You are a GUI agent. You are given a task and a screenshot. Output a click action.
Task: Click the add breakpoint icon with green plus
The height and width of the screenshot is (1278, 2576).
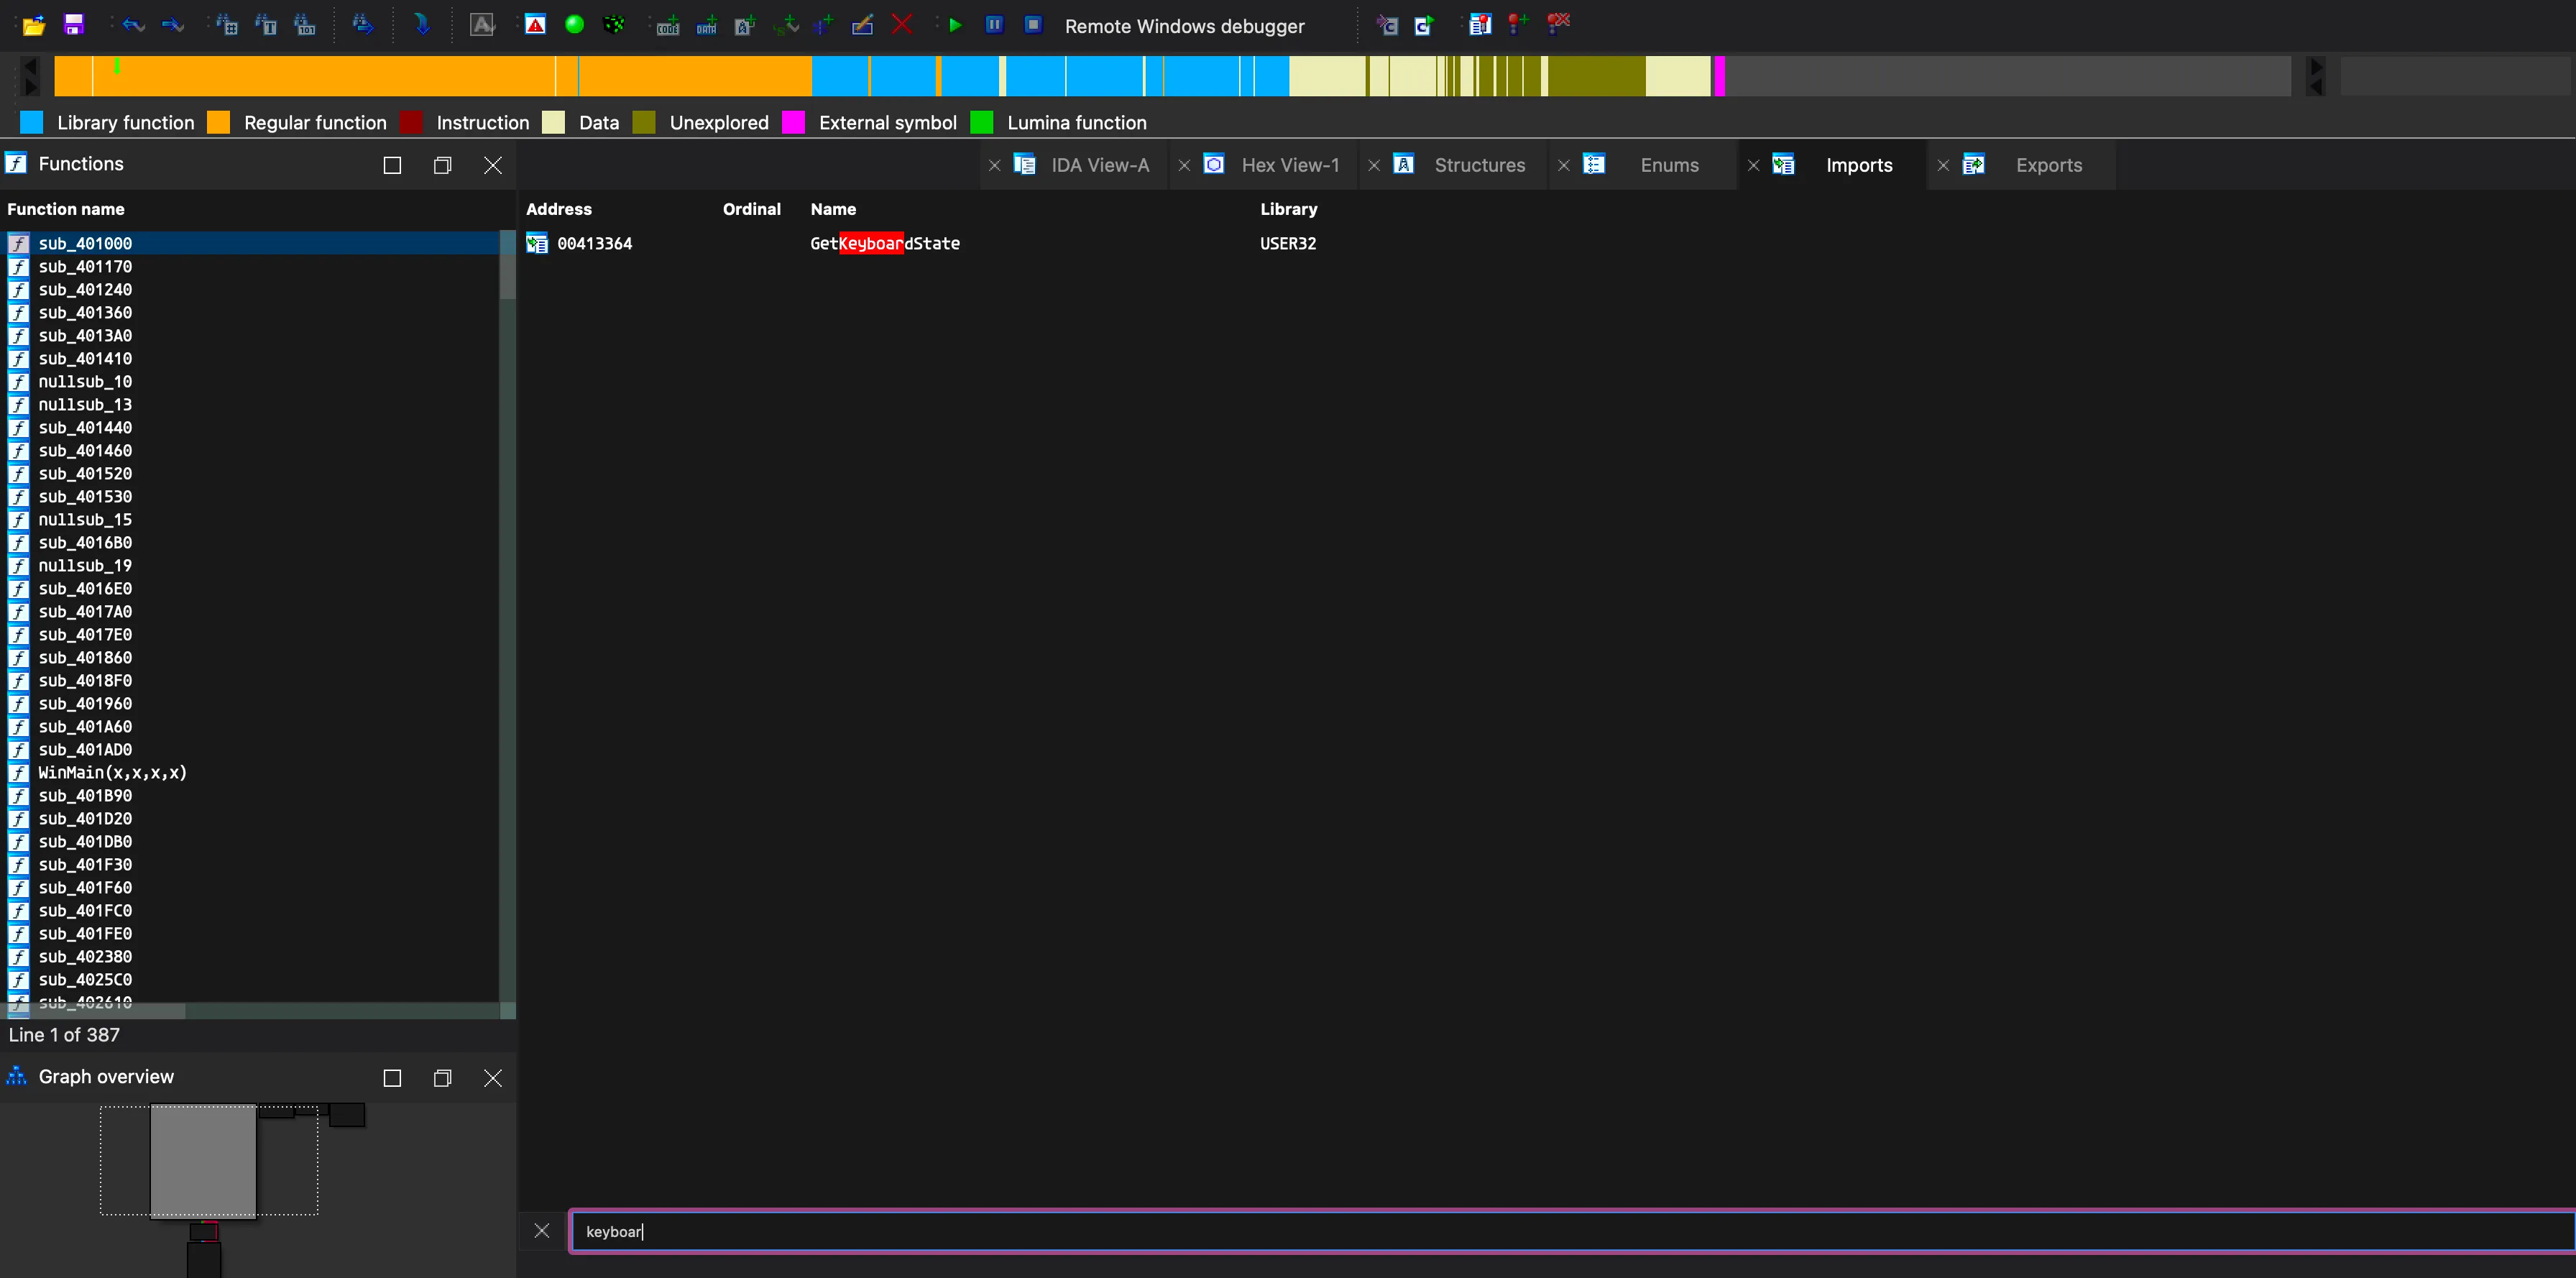[1518, 24]
